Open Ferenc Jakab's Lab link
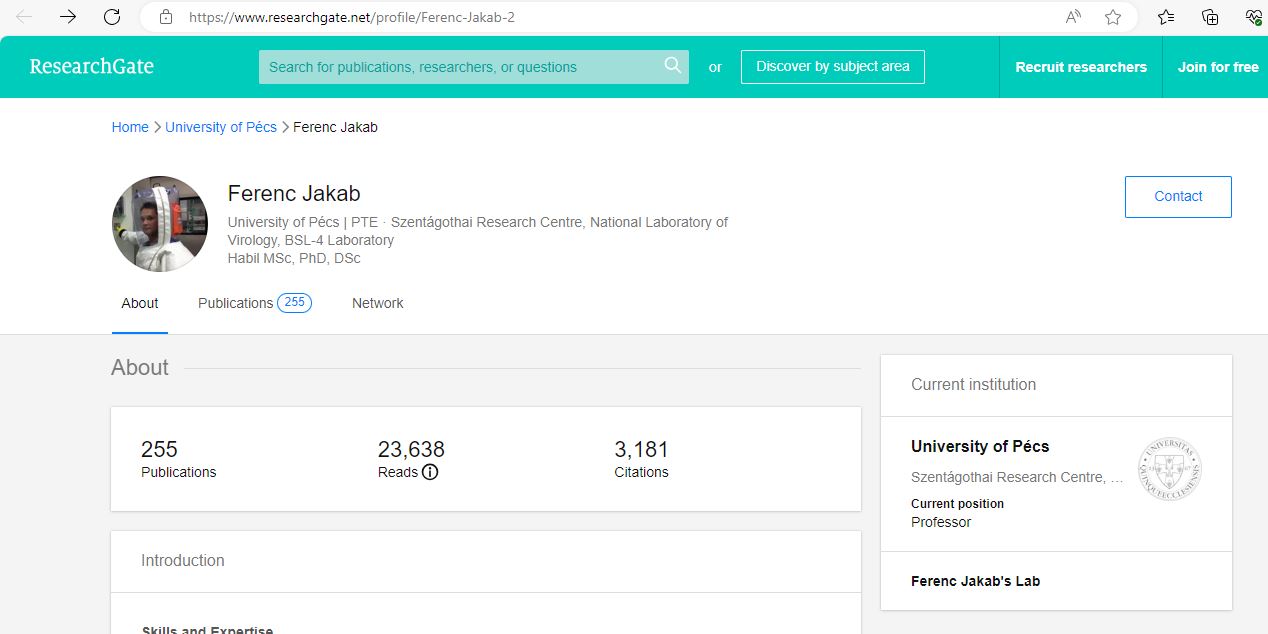Screen dimensions: 1268x634 [975, 581]
